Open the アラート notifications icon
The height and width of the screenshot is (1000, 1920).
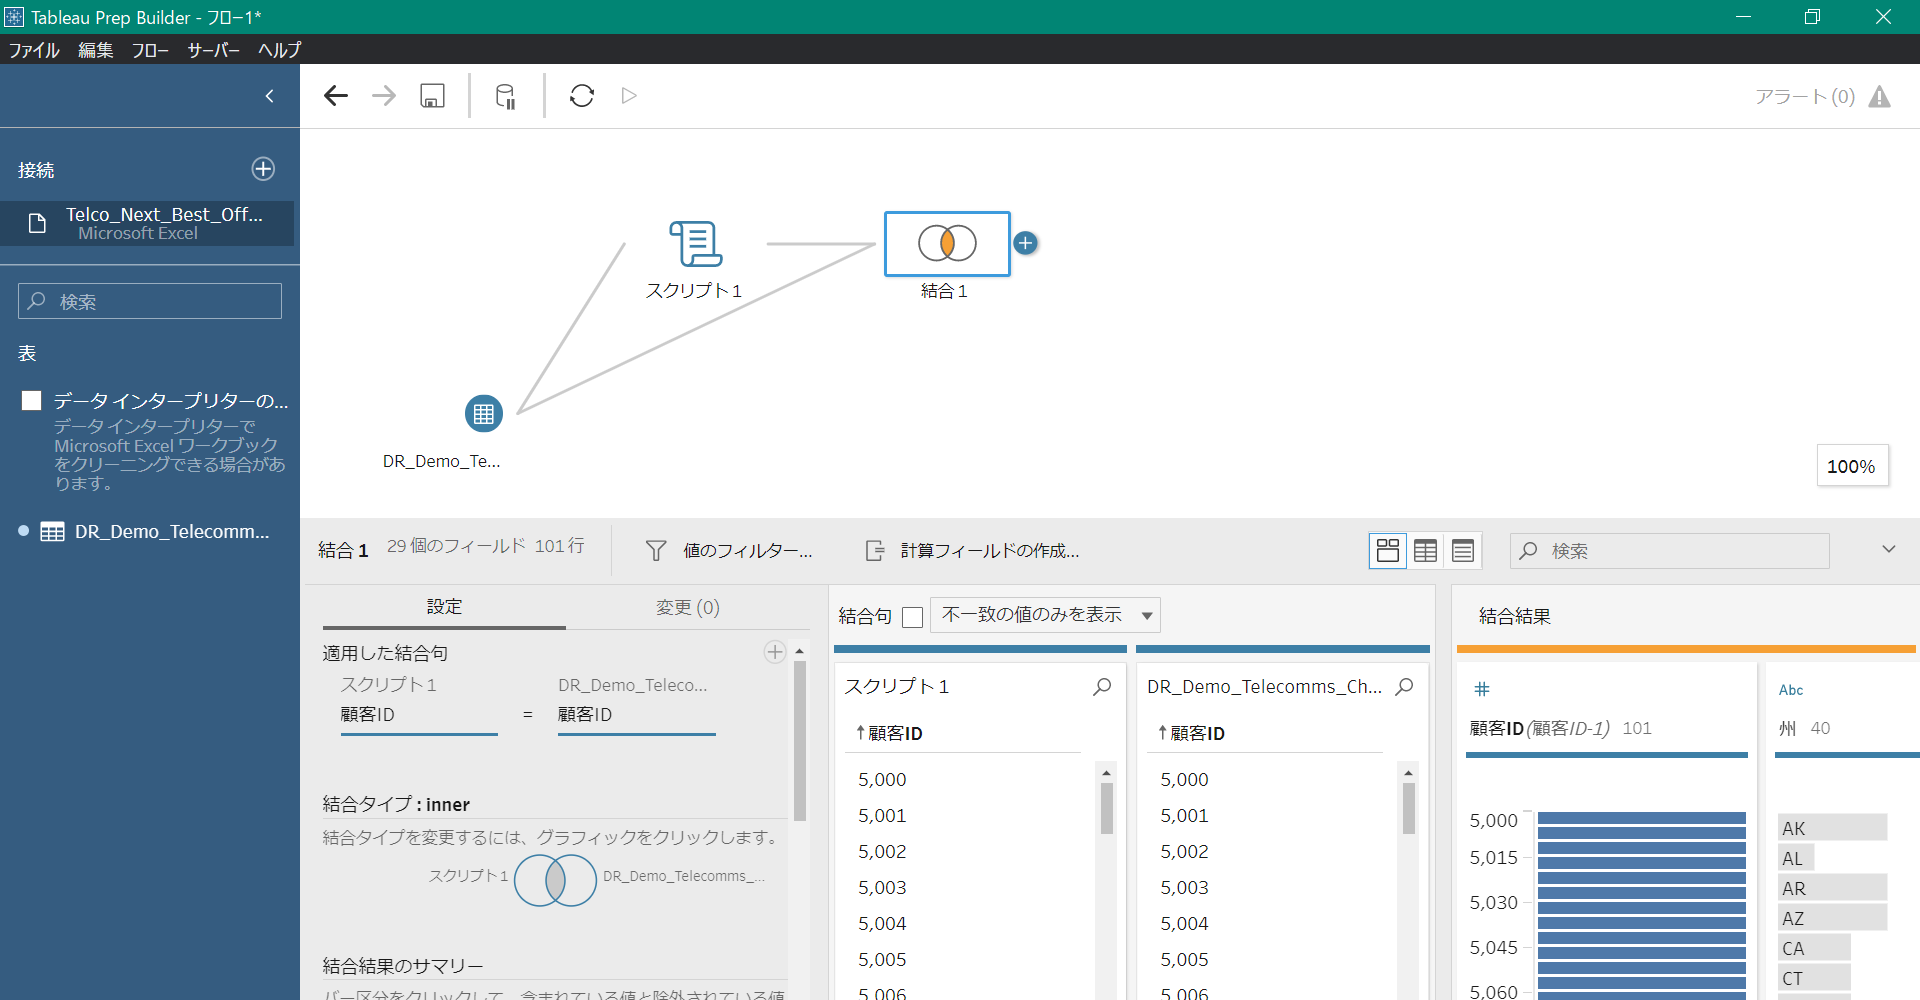pyautogui.click(x=1881, y=96)
